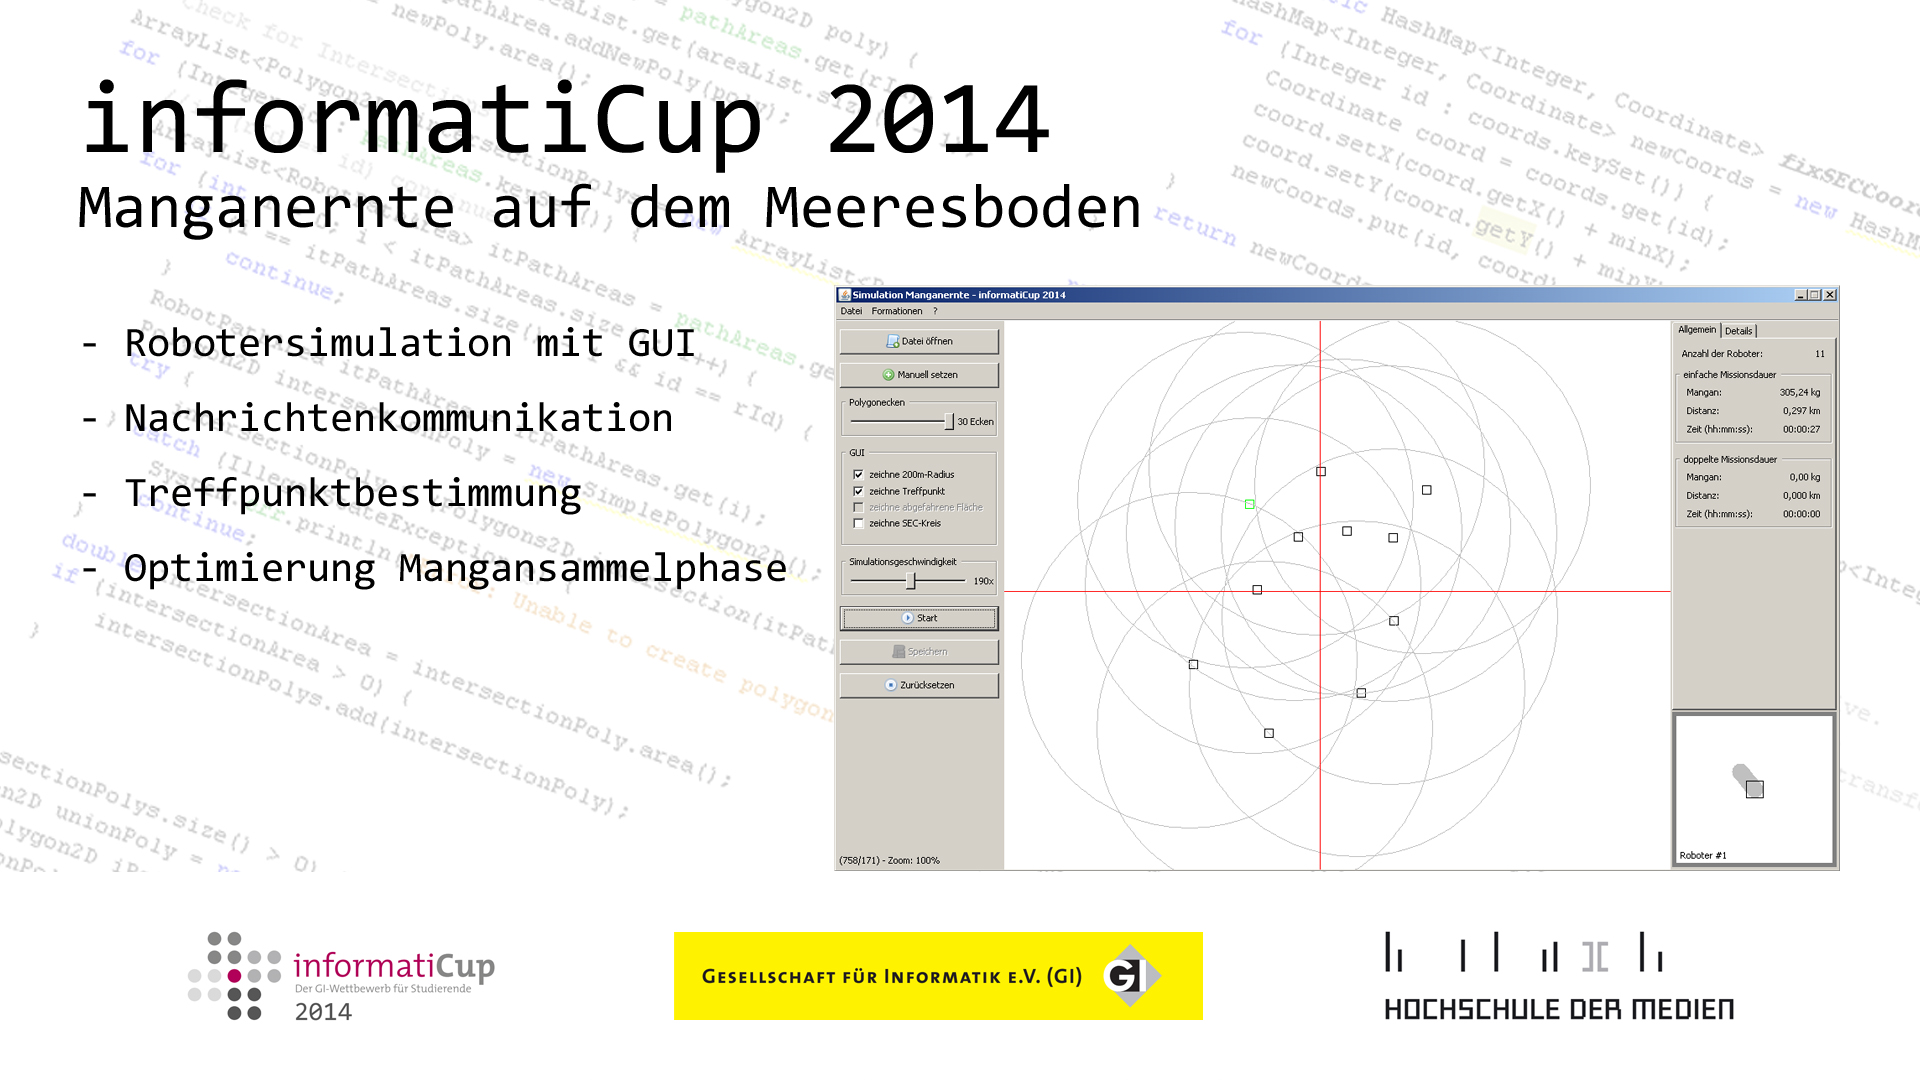Click the Zoom: 100% status text
Image resolution: width=1920 pixels, height=1080 pixels.
click(x=914, y=861)
